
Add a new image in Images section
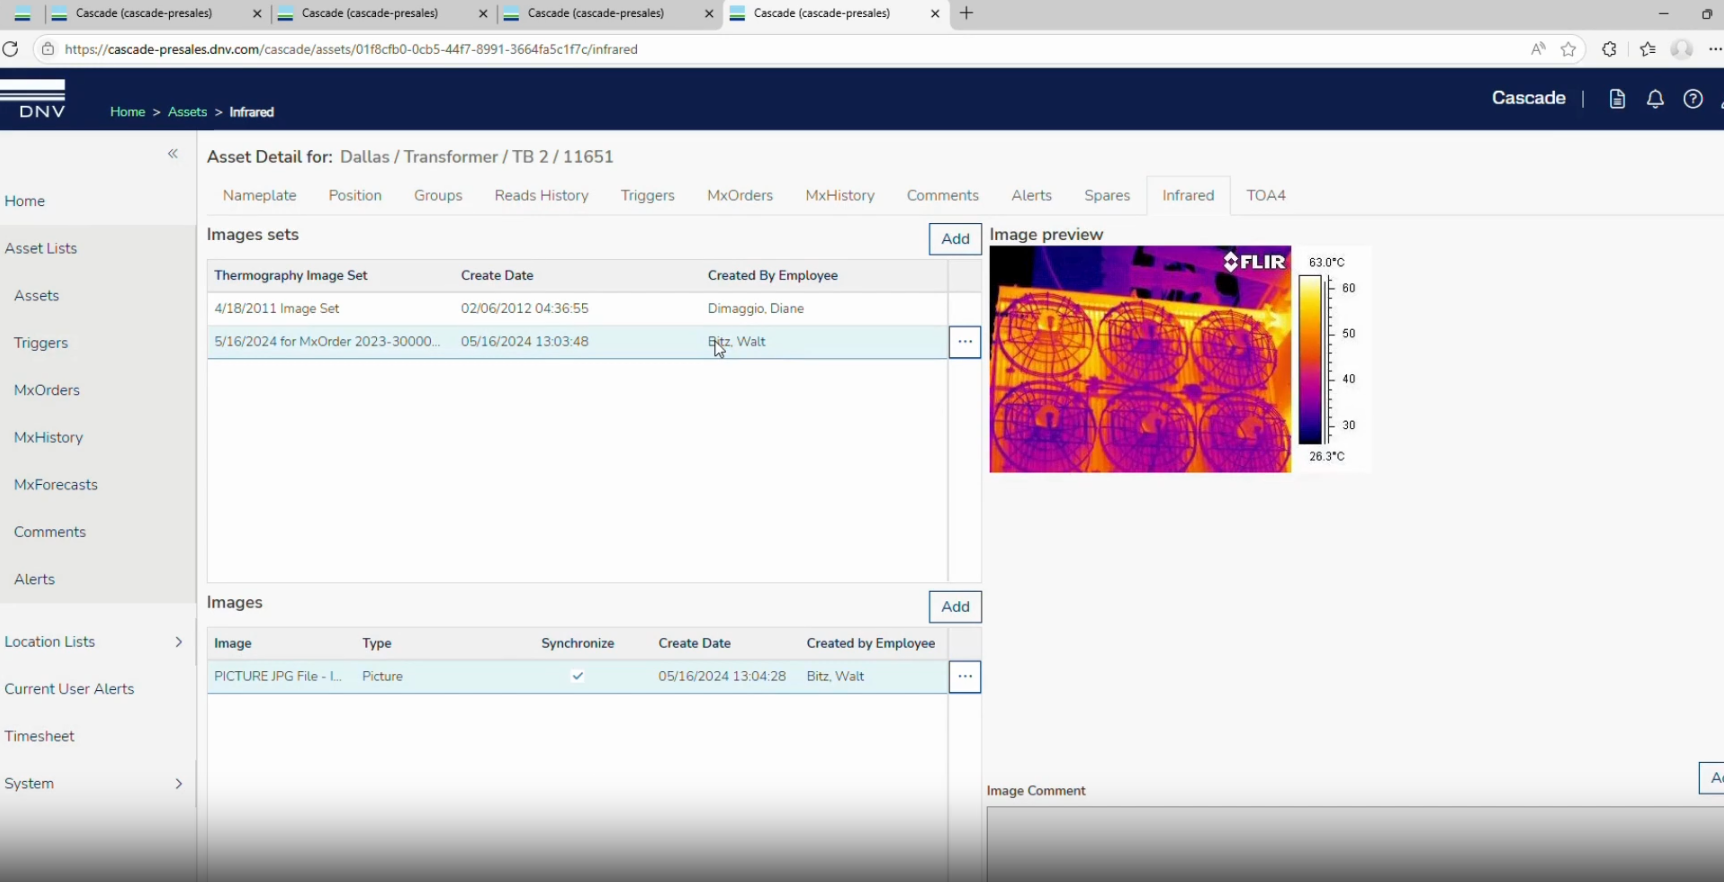(955, 607)
